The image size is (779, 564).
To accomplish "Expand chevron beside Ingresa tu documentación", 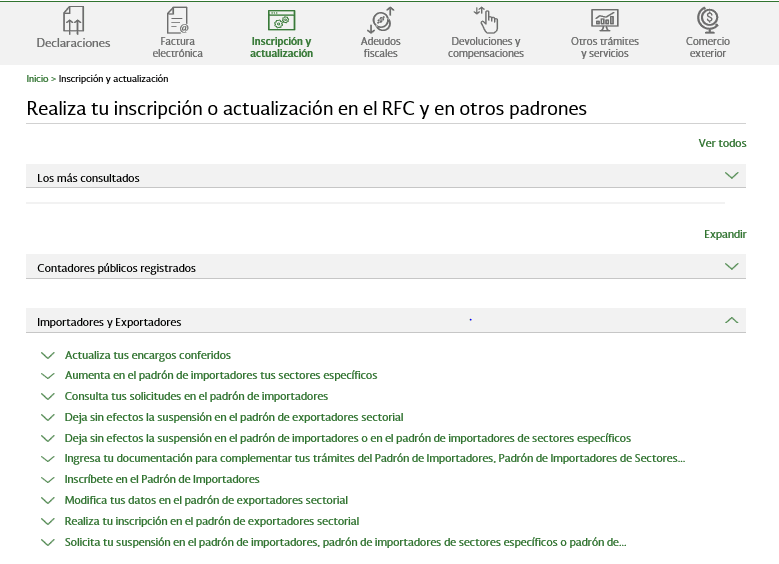I will 48,459.
